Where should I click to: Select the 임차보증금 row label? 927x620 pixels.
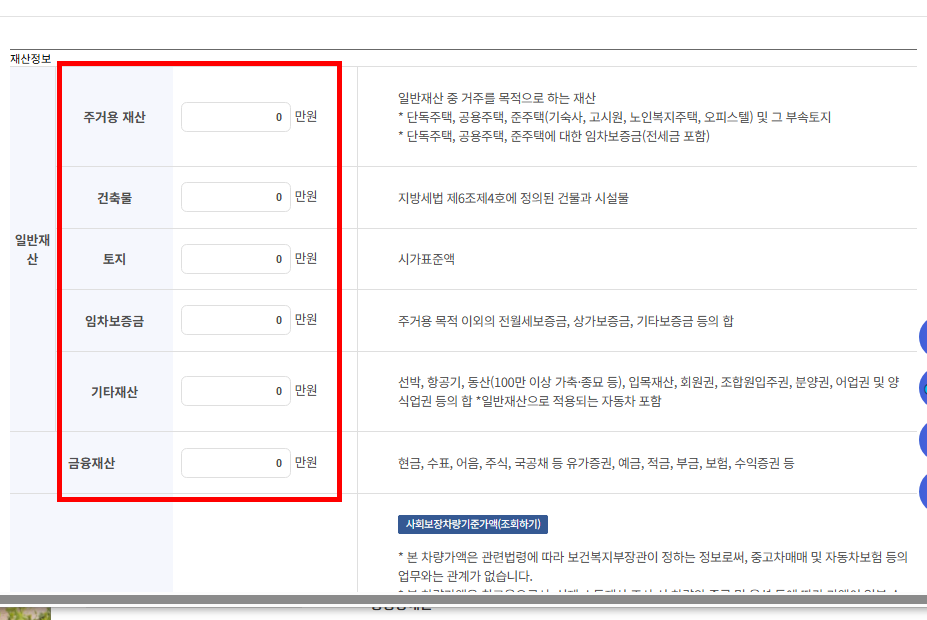coord(116,319)
